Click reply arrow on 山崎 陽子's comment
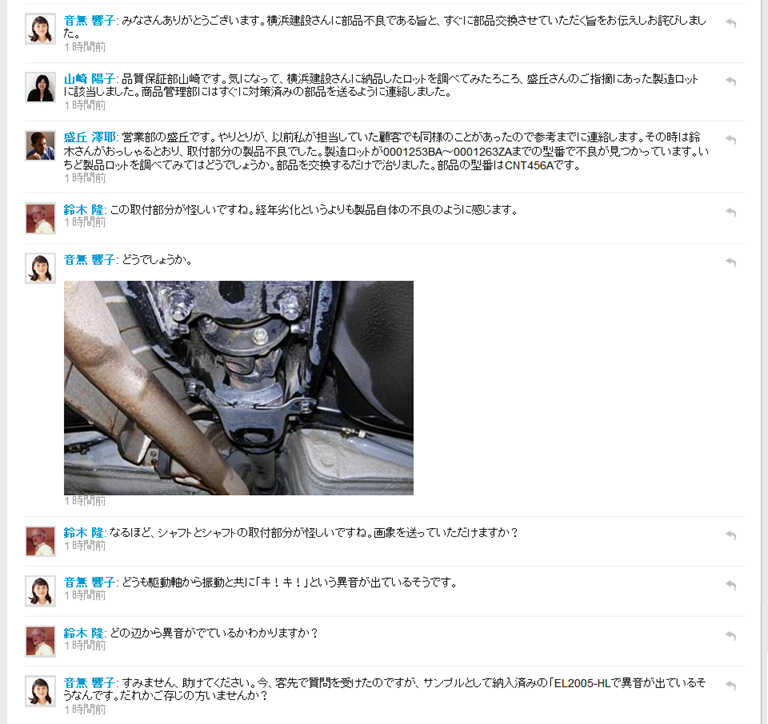The image size is (768, 724). (x=731, y=81)
